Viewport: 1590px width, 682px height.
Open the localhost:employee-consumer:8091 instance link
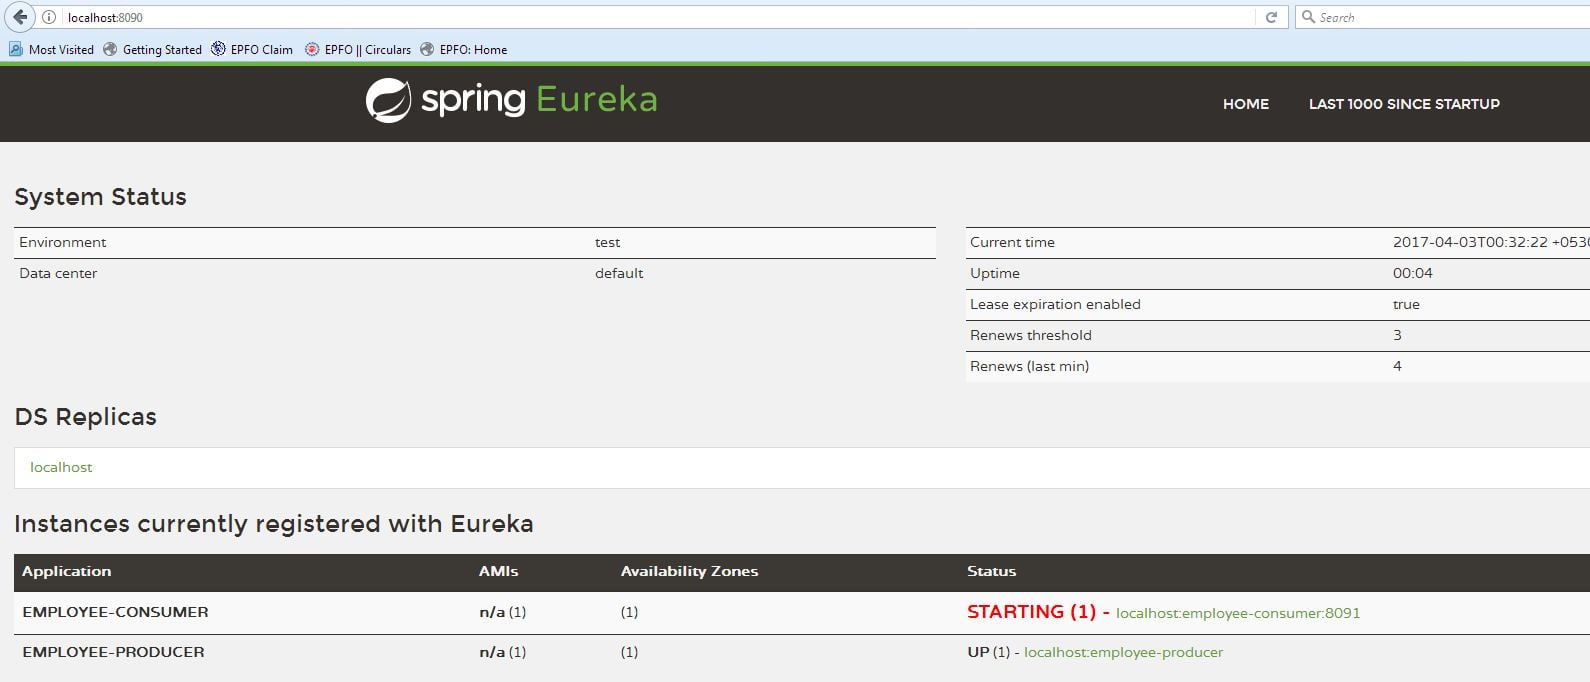click(1238, 613)
